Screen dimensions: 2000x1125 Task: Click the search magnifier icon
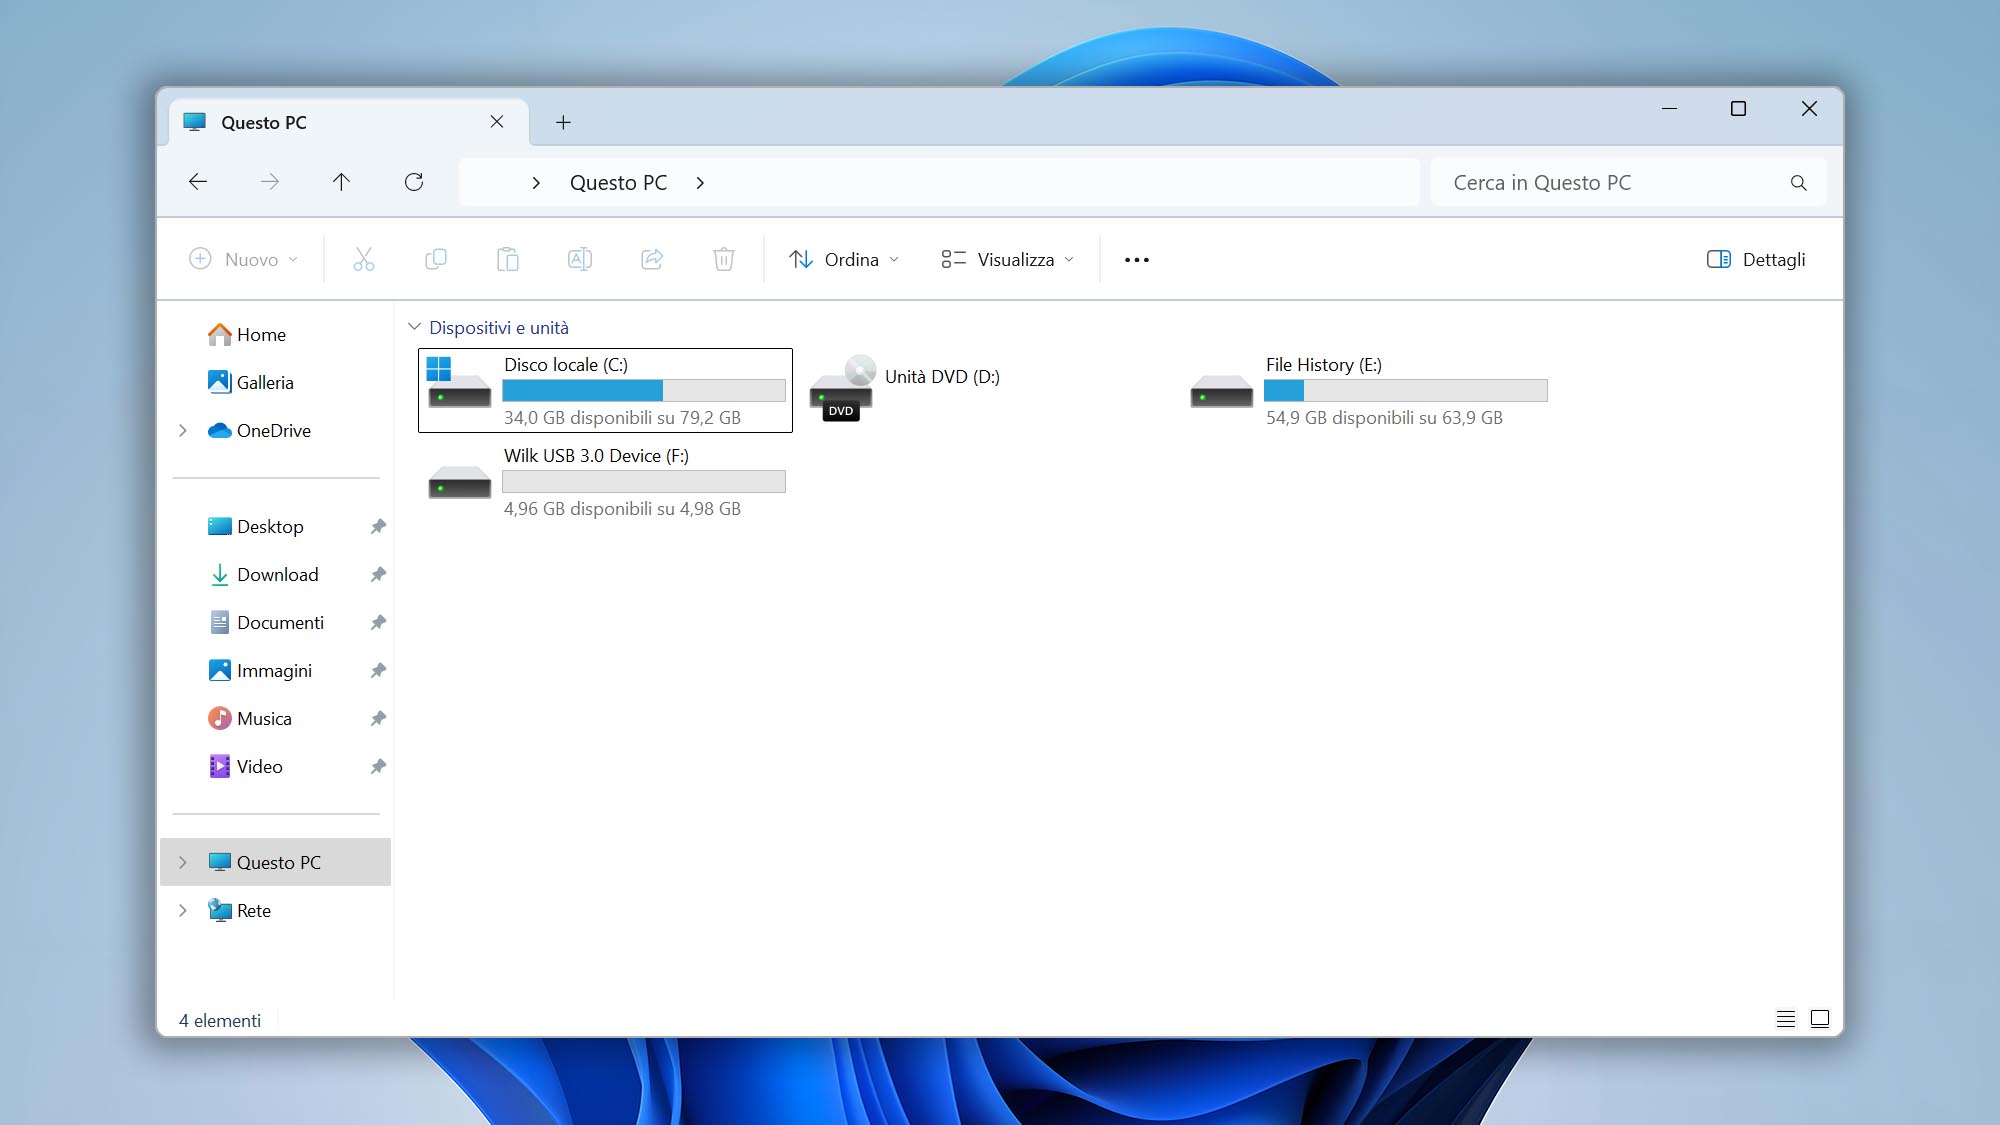(x=1799, y=183)
